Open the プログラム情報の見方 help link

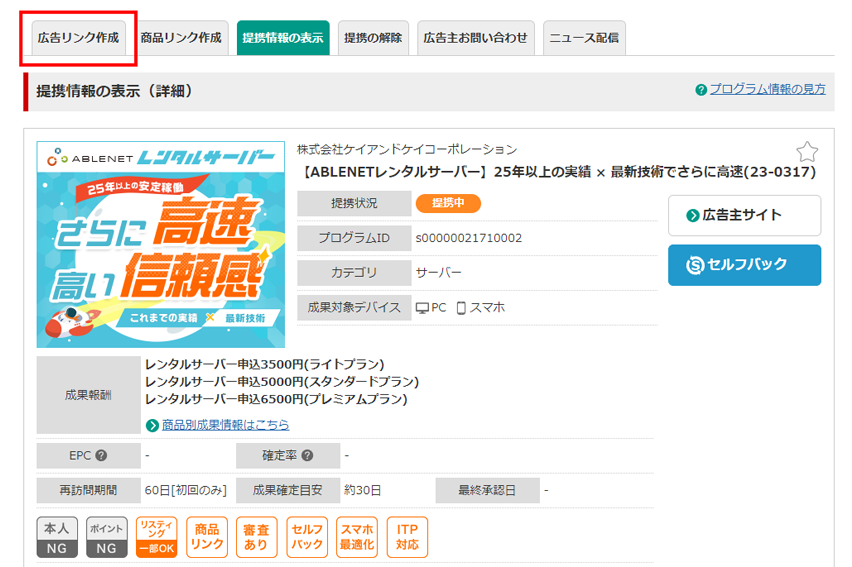(767, 89)
